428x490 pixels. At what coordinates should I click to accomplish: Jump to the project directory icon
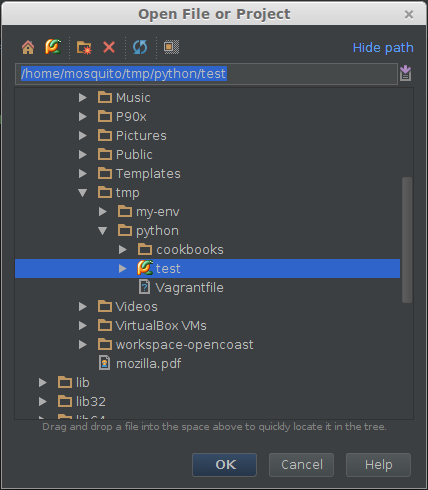tap(53, 47)
